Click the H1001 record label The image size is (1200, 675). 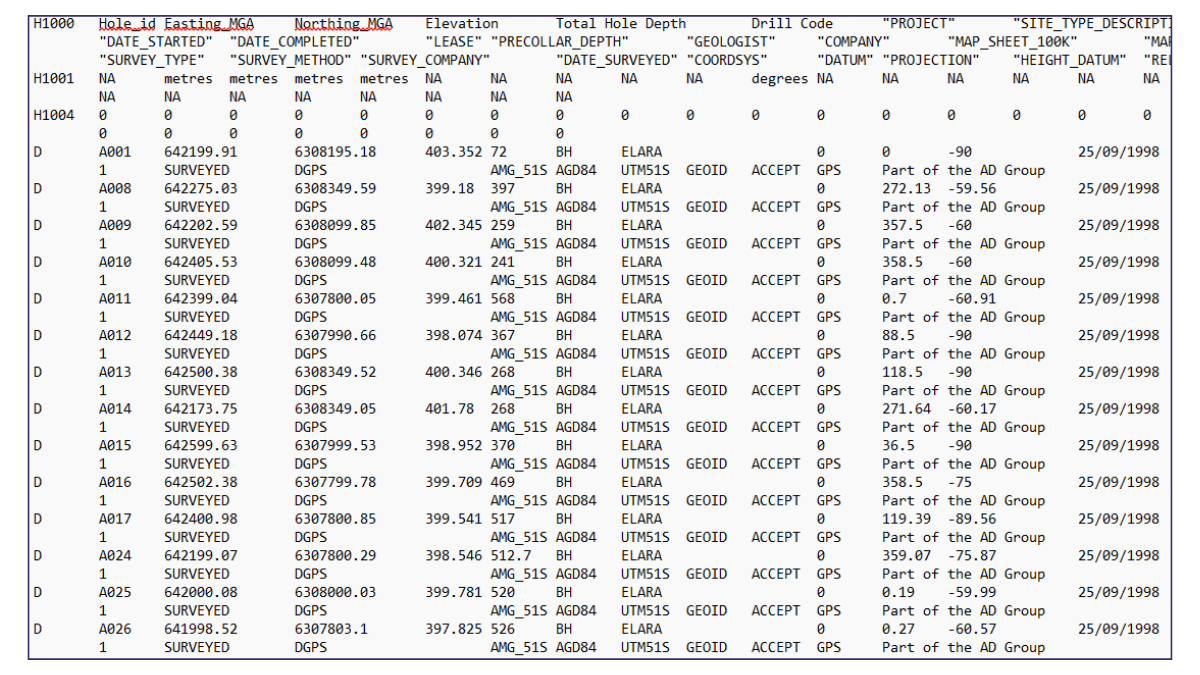click(53, 79)
